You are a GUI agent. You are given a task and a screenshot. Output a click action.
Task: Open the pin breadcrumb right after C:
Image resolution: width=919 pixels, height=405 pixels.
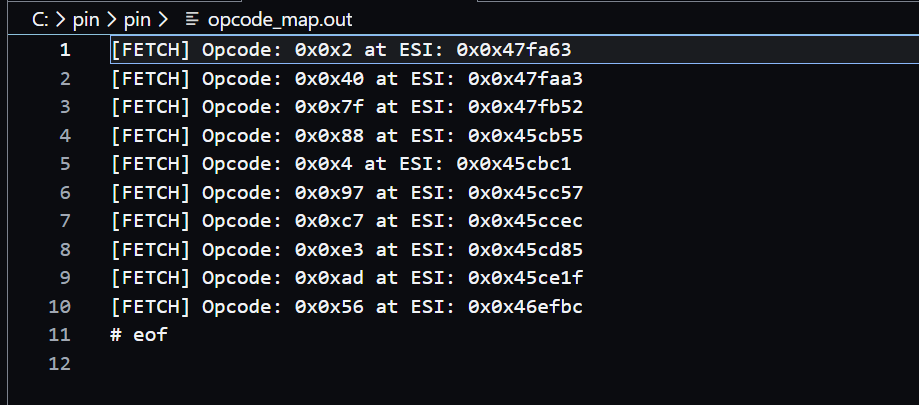coord(86,19)
